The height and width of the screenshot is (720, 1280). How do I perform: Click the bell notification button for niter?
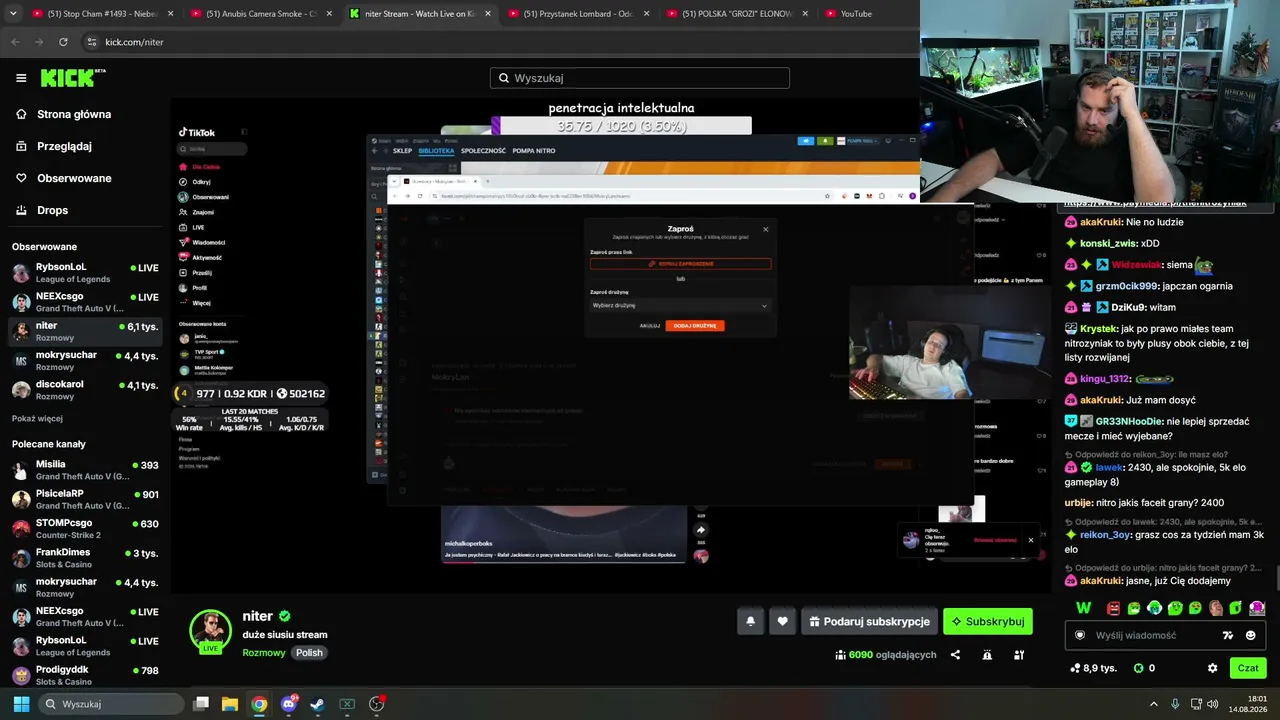[x=751, y=621]
